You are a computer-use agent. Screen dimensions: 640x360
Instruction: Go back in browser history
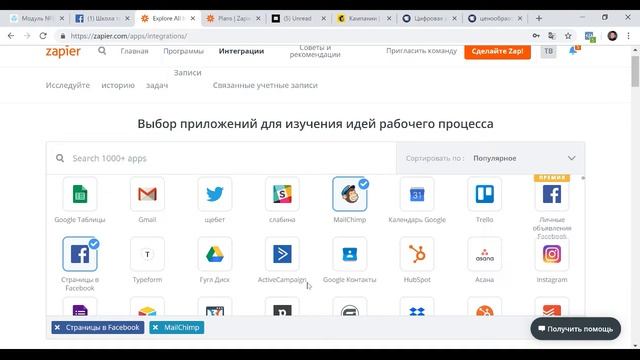(x=11, y=36)
